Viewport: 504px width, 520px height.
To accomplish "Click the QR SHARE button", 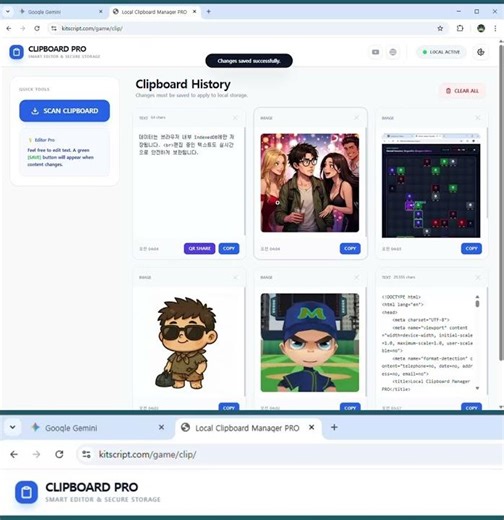I will (x=199, y=249).
